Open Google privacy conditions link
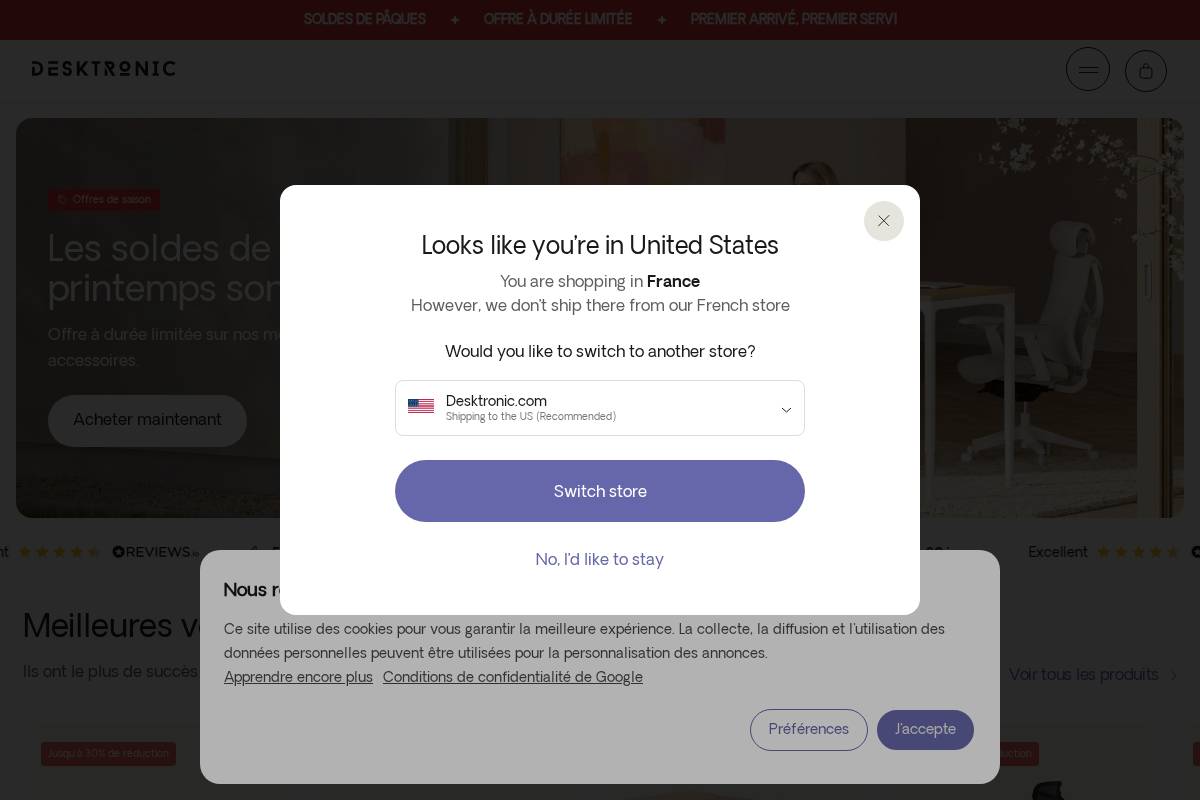 pos(513,677)
